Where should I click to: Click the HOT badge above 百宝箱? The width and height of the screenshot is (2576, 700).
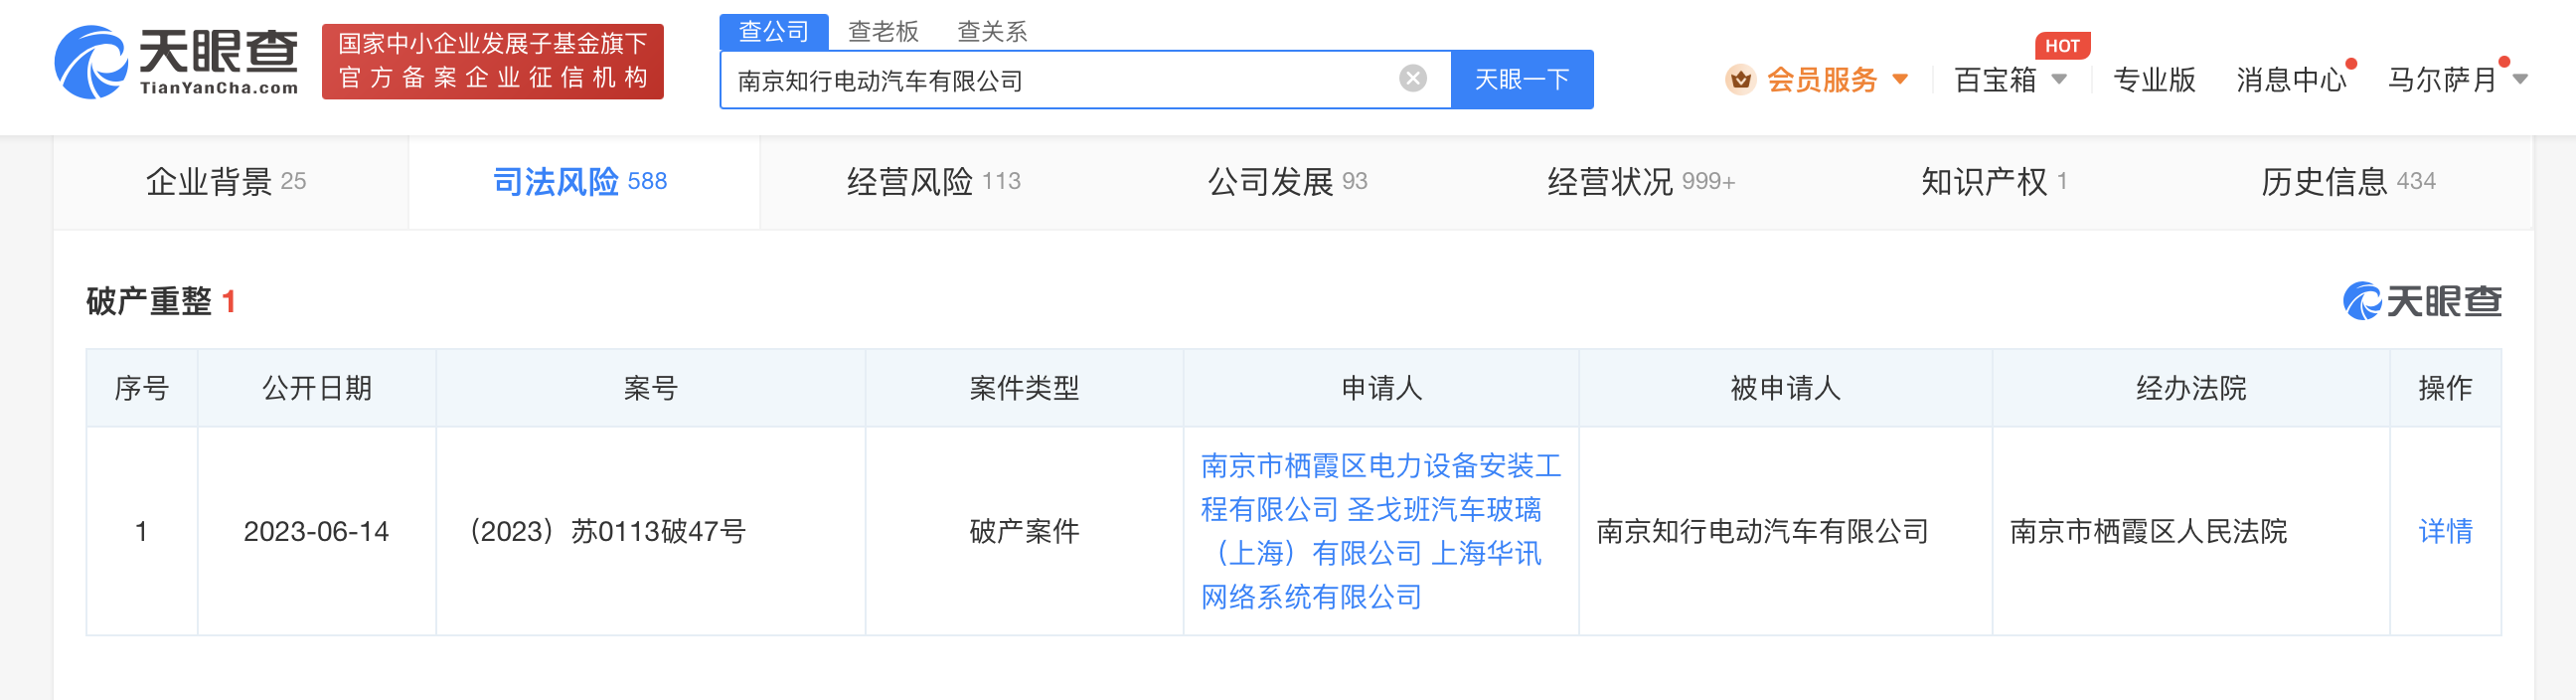pos(2062,46)
